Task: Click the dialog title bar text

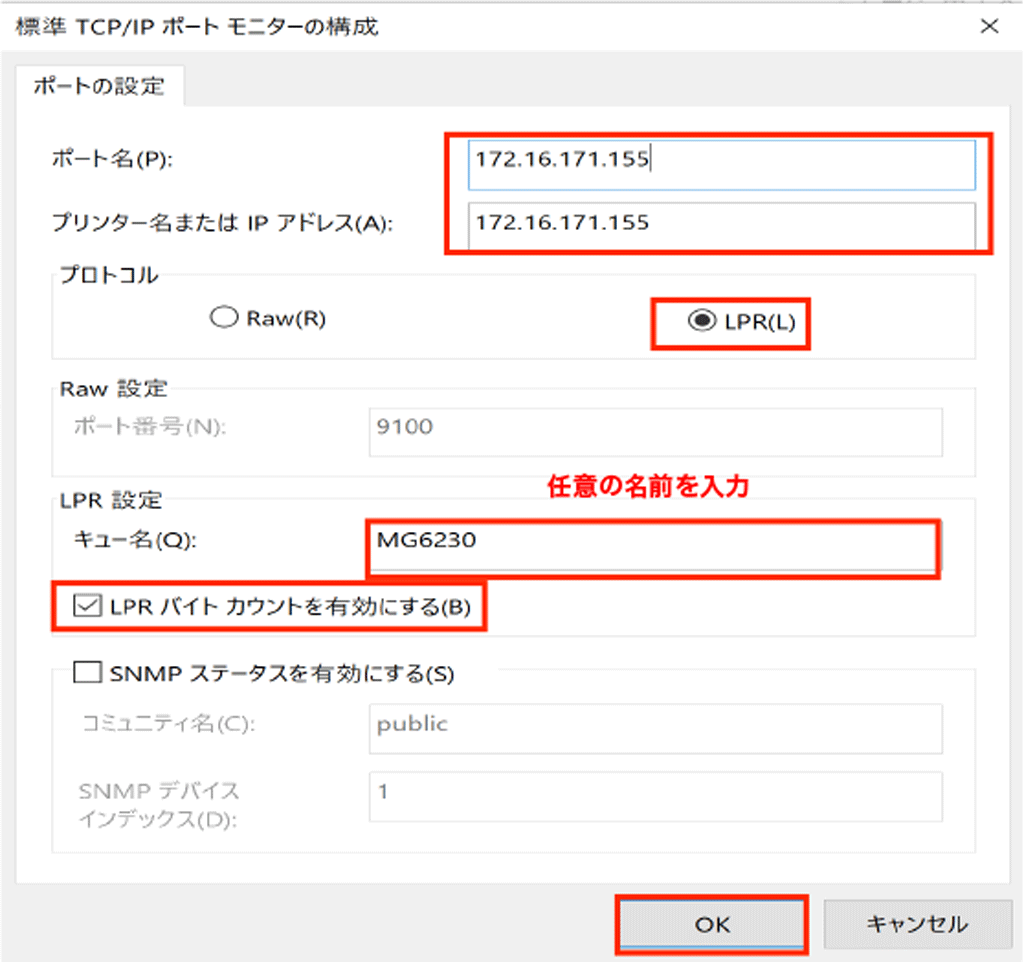Action: pyautogui.click(x=197, y=27)
